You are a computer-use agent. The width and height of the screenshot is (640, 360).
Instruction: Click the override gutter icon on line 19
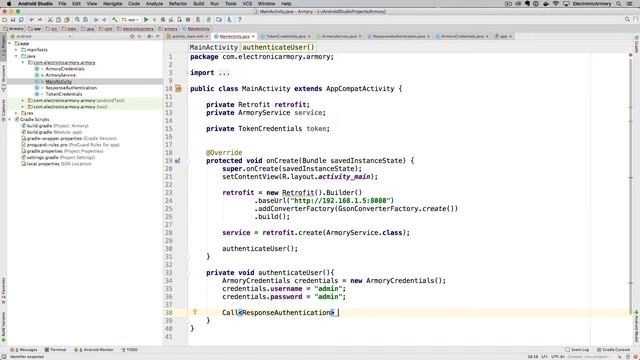(177, 161)
